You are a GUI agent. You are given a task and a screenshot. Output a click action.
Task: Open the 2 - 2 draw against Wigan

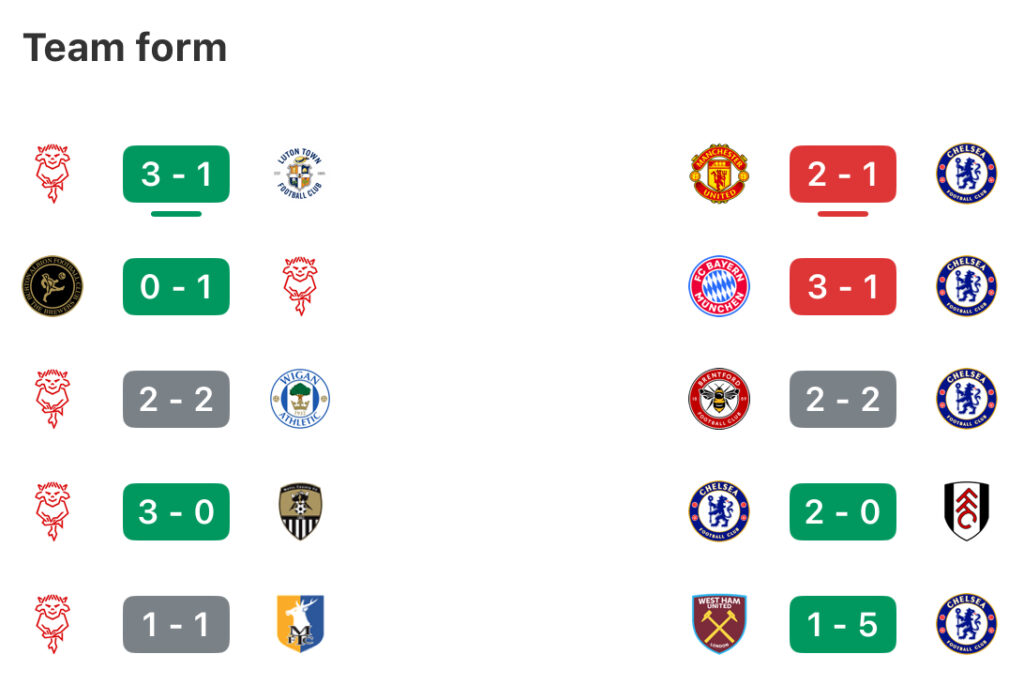176,399
